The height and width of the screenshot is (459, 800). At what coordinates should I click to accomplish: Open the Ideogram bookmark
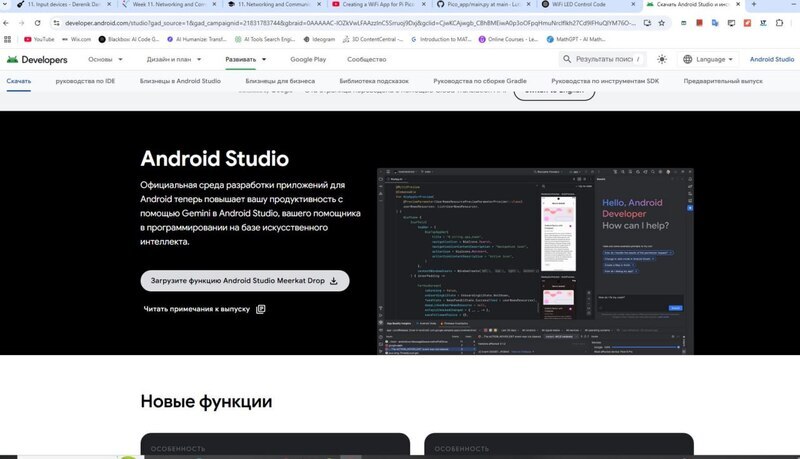(319, 39)
